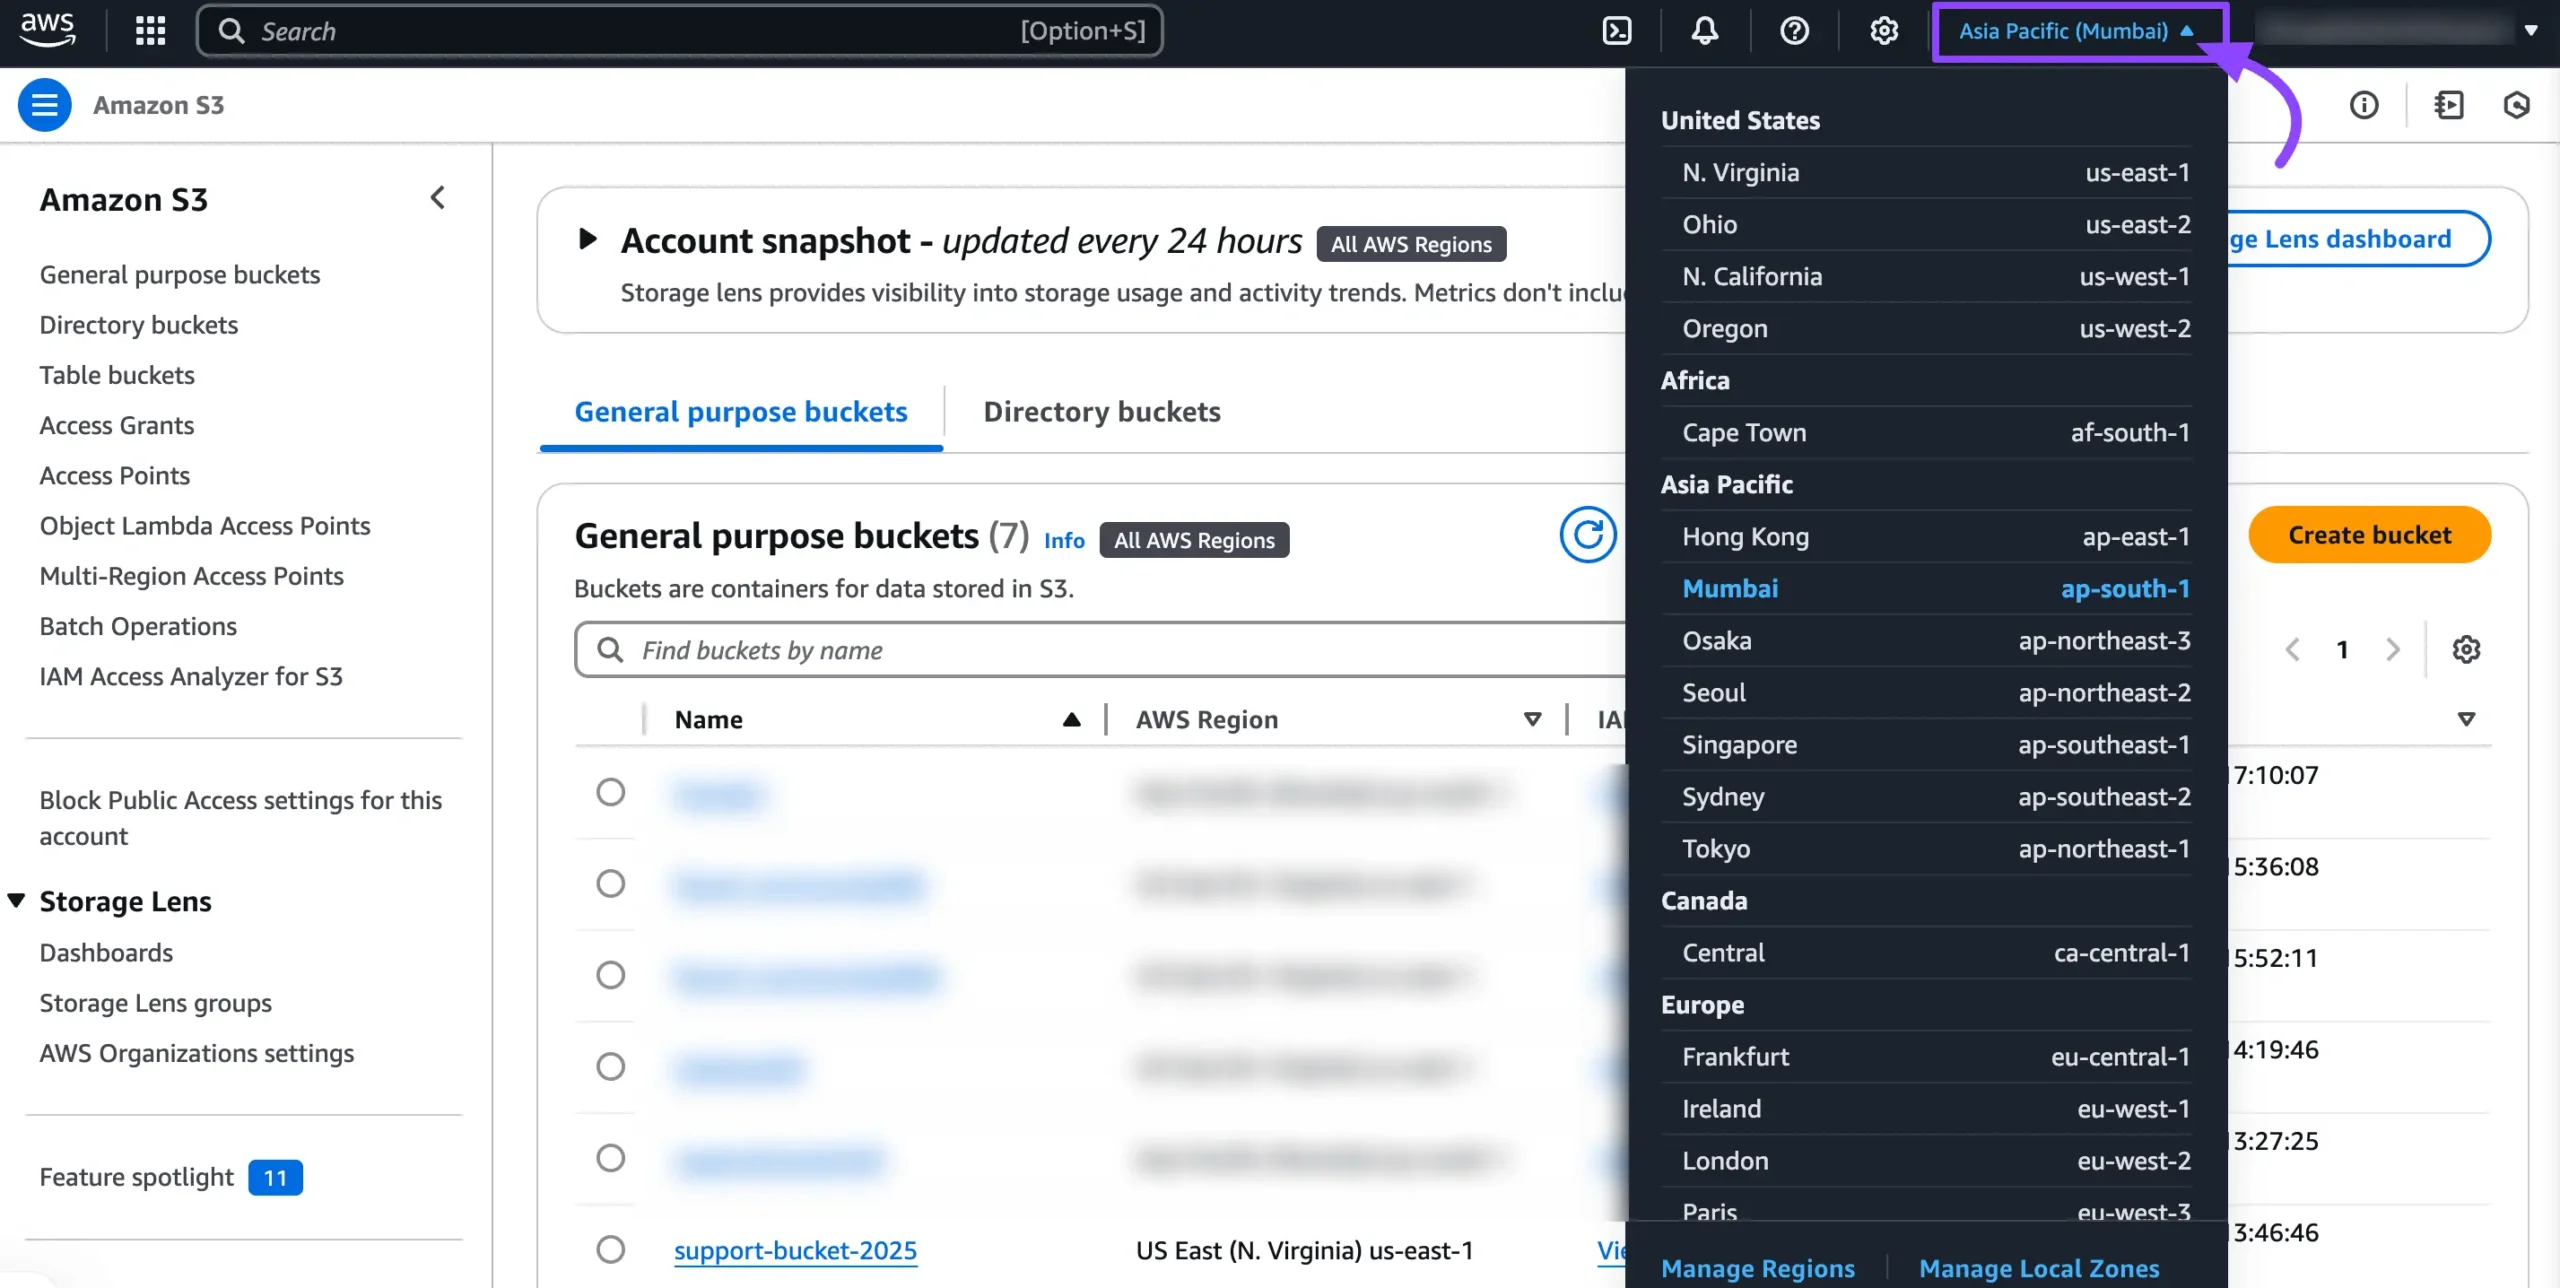Open the Storage Lens dashboard button
Viewport: 2560px width, 1288px height.
(x=2358, y=239)
